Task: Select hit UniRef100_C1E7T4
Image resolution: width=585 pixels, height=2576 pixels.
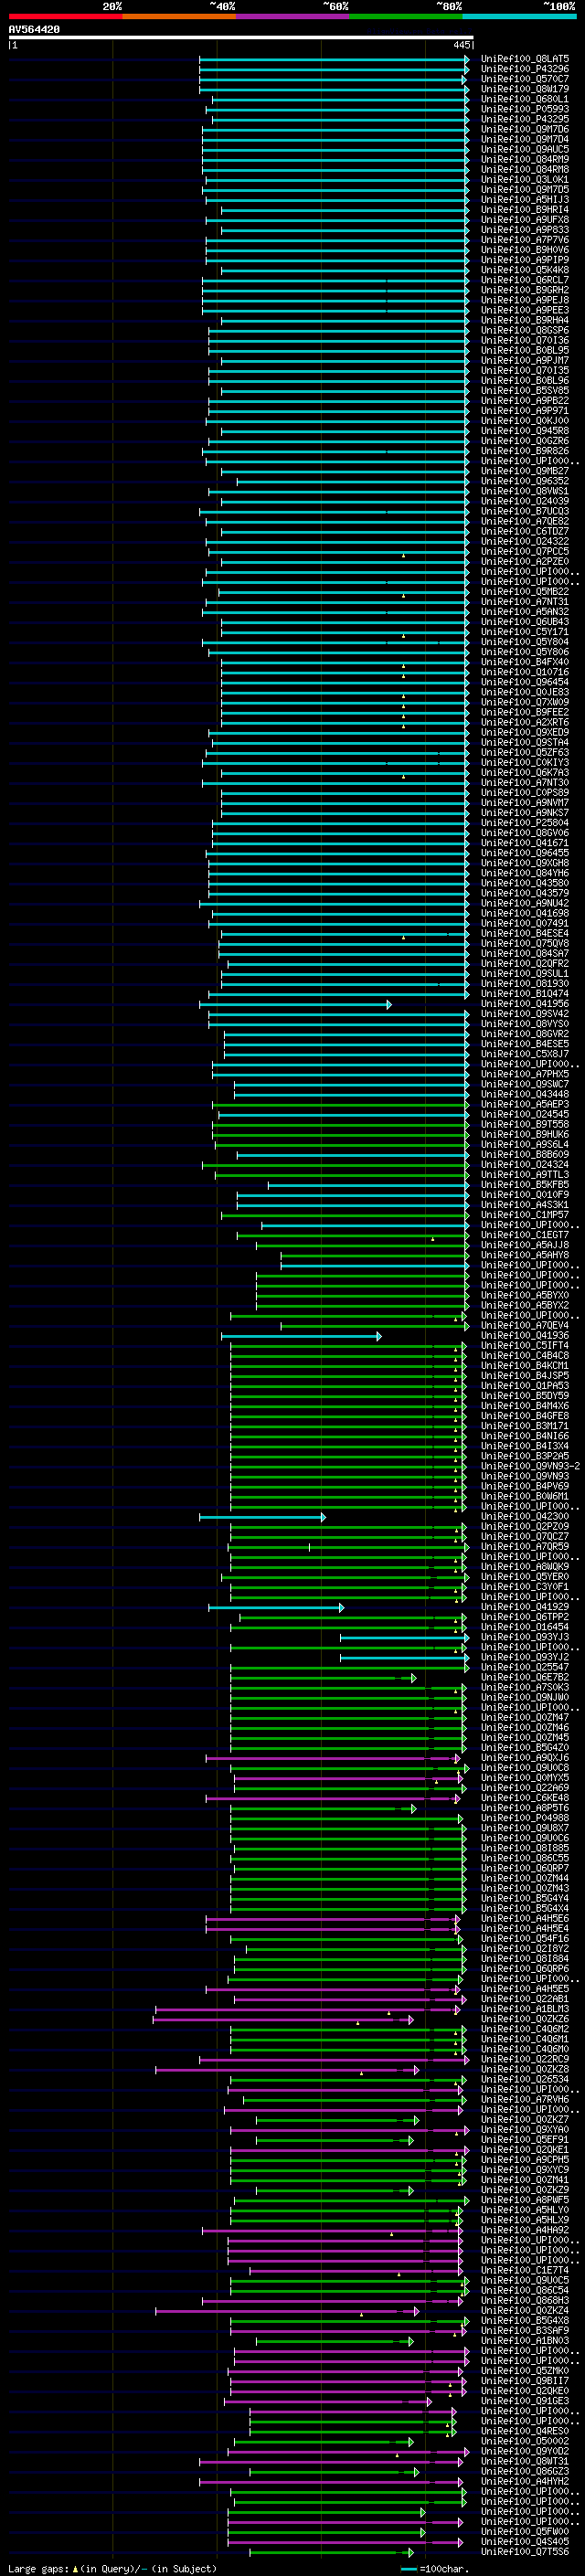Action: (x=525, y=2270)
